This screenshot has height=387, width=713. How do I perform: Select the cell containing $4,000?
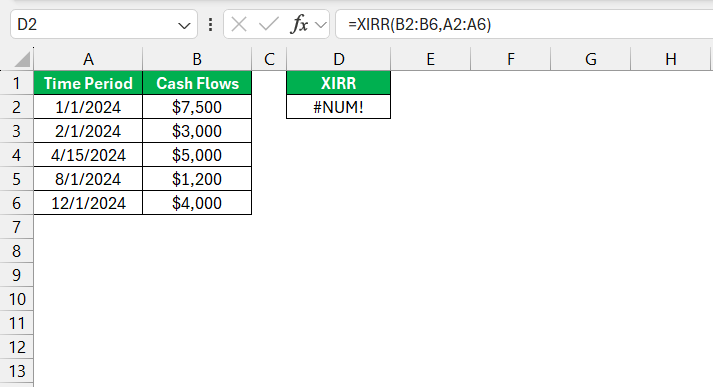click(x=197, y=203)
